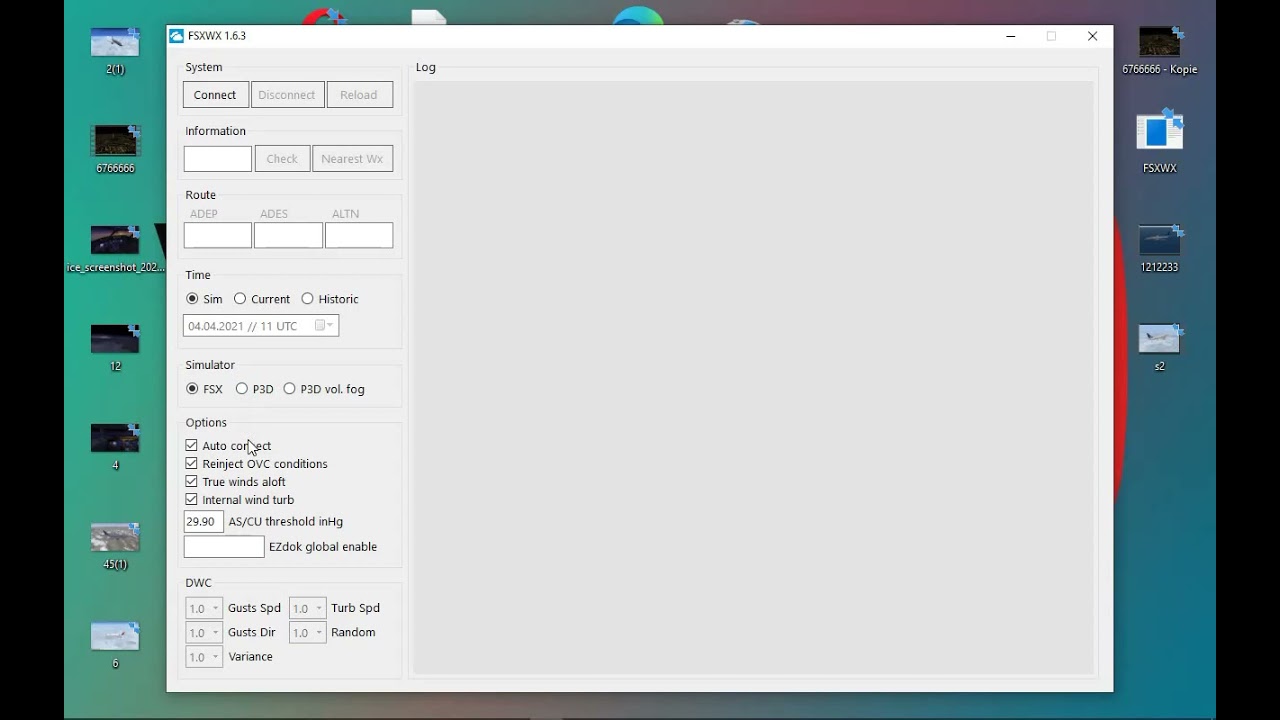Open the Variance dropdown
Viewport: 1280px width, 720px height.
pos(204,657)
